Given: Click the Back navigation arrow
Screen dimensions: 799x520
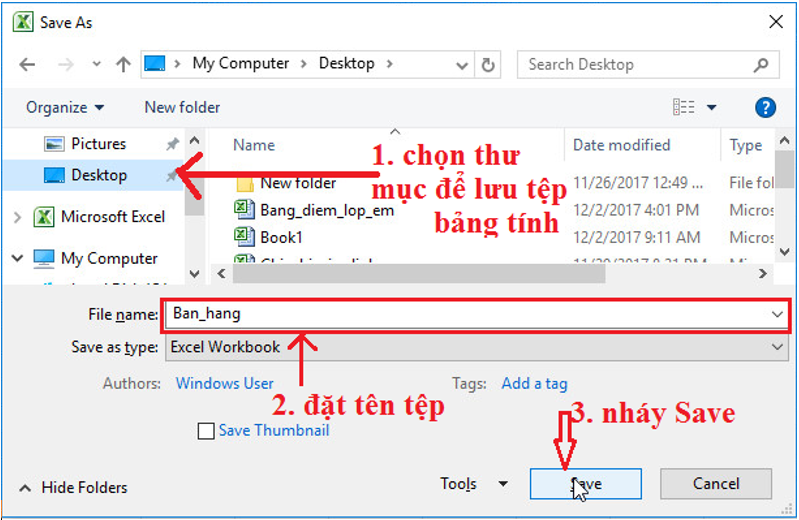Looking at the screenshot, I should 27,65.
